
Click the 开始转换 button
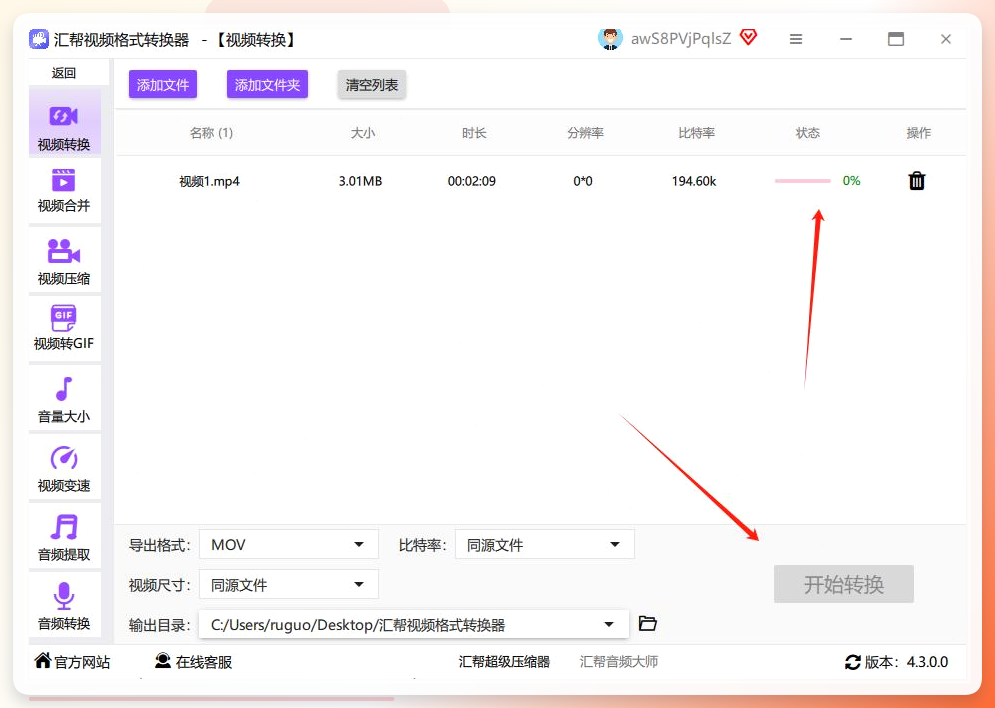pos(844,584)
